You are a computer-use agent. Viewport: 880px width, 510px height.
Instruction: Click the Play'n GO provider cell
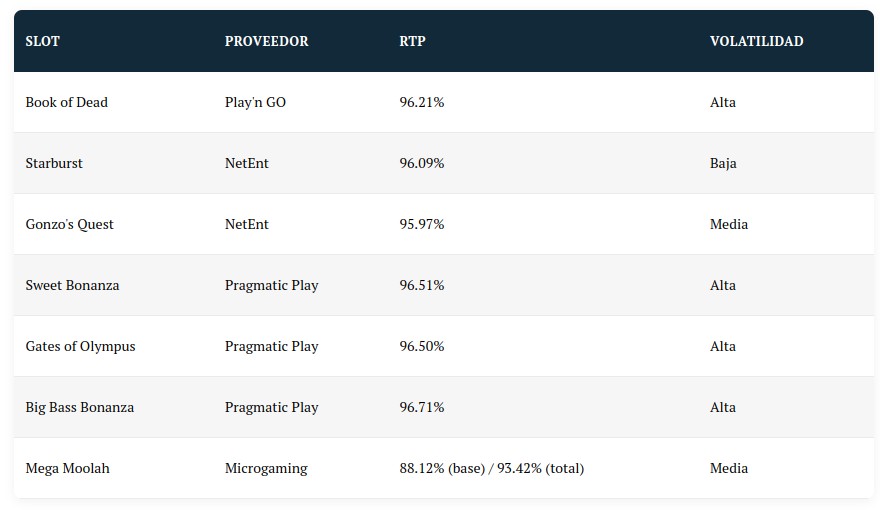point(255,102)
